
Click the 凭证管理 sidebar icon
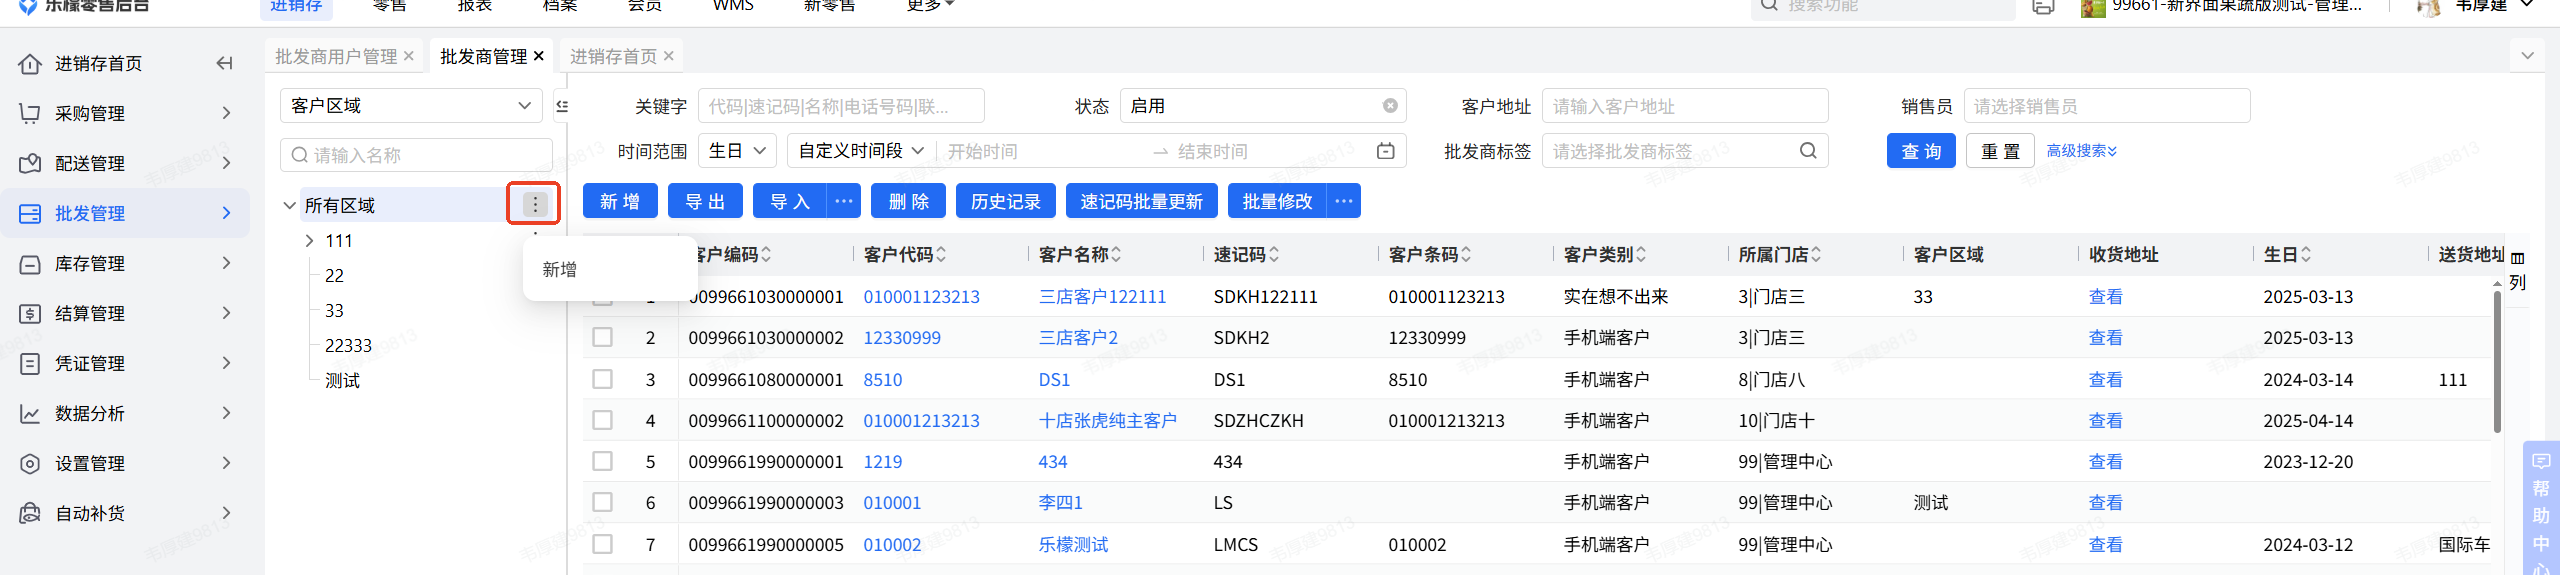[x=30, y=363]
